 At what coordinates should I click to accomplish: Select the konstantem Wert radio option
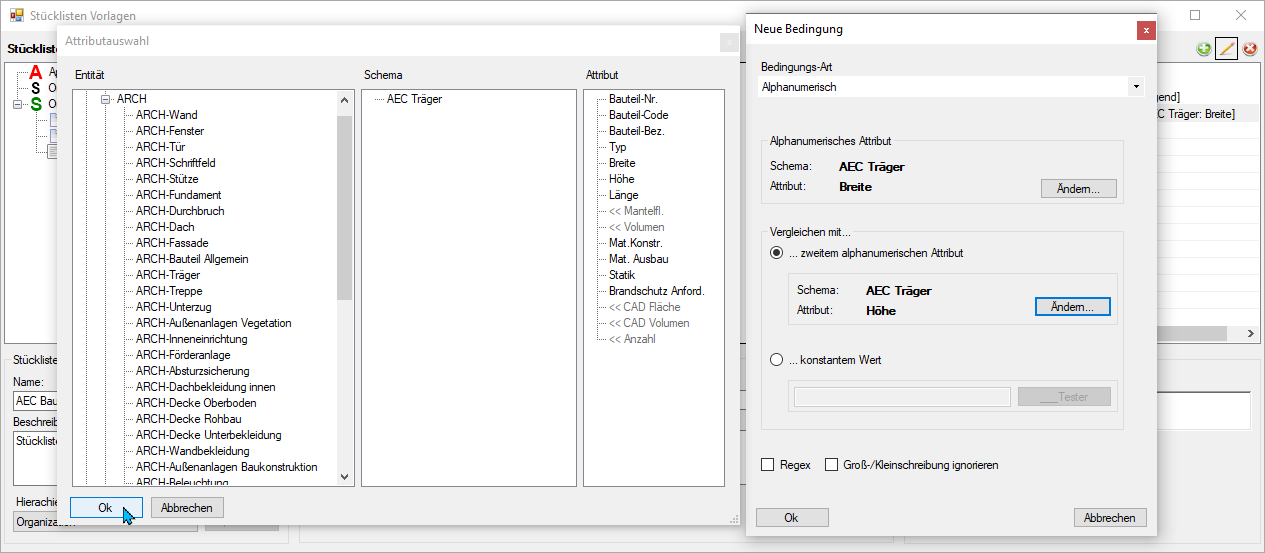[777, 360]
